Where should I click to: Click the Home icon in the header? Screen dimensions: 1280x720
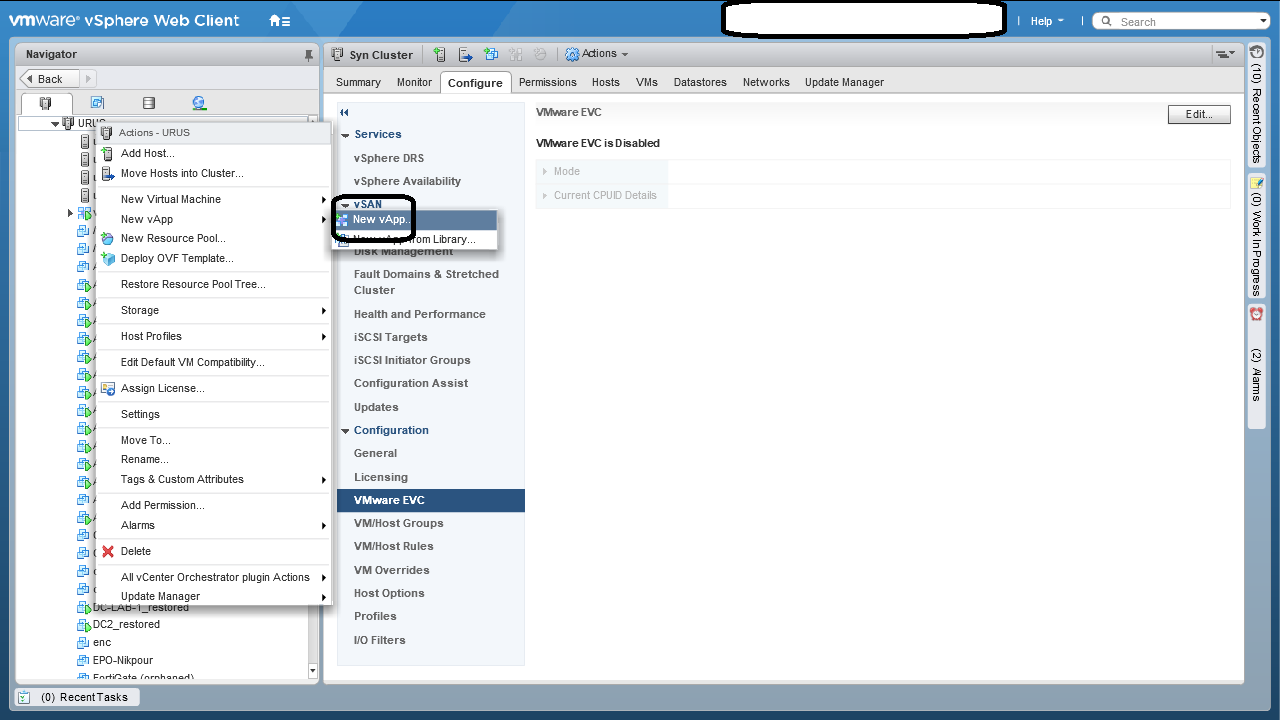click(279, 21)
